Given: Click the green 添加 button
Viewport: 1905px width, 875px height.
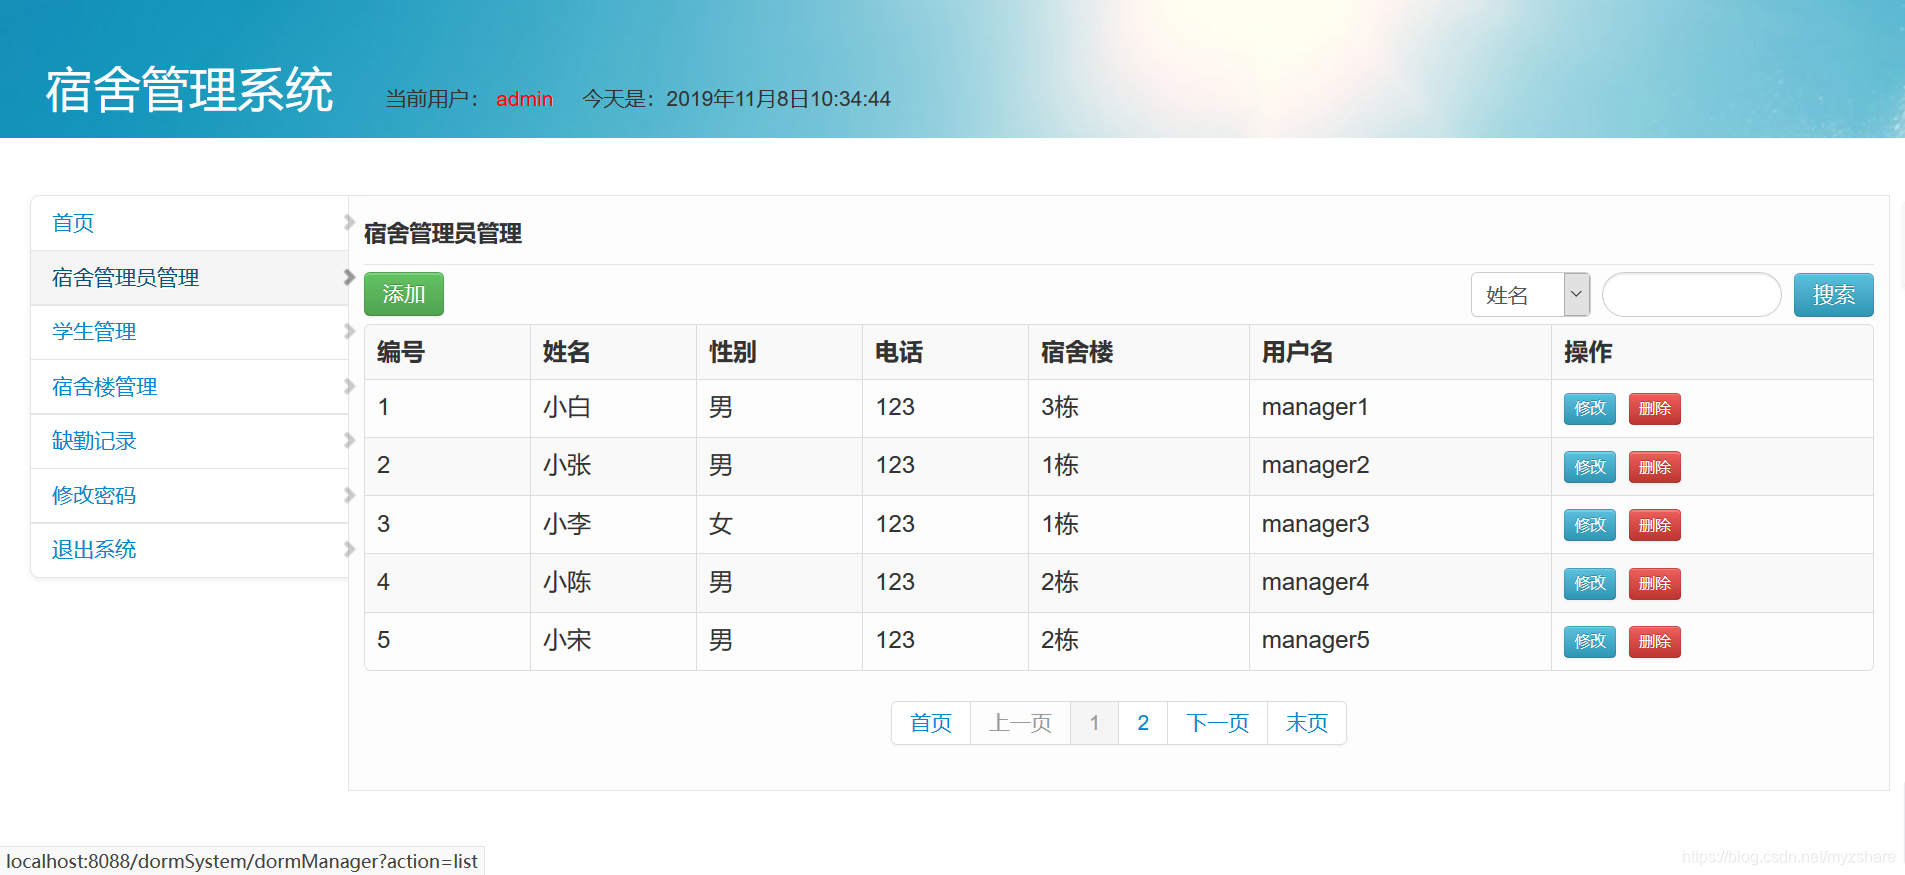Looking at the screenshot, I should [404, 294].
